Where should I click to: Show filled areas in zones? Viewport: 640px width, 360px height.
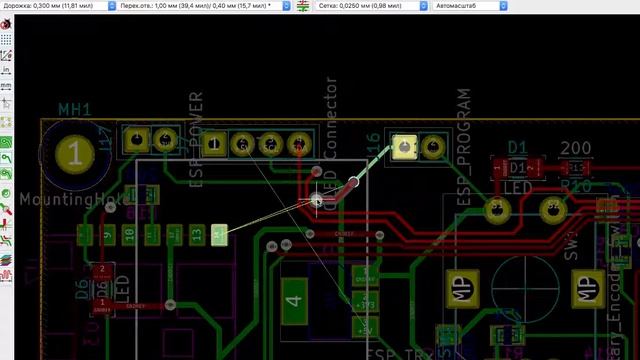coord(6,142)
